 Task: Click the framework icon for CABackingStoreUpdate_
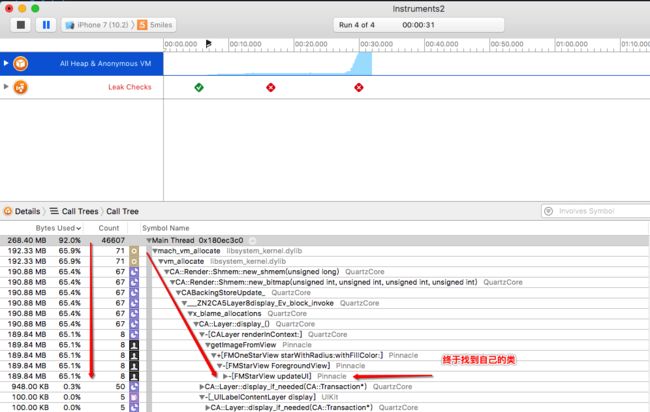[x=134, y=293]
